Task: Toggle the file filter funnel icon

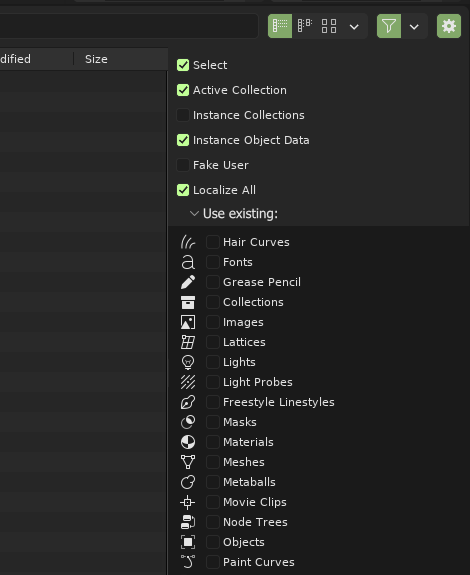Action: coord(389,26)
